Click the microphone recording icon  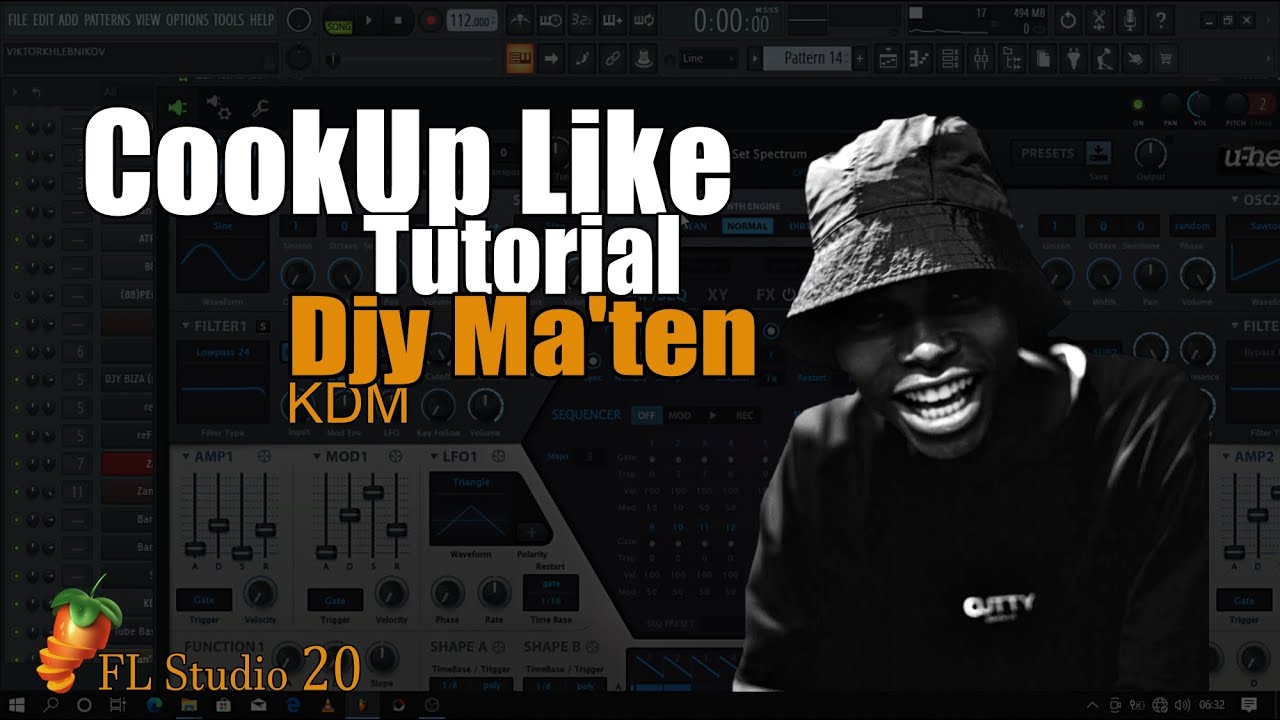(1130, 20)
